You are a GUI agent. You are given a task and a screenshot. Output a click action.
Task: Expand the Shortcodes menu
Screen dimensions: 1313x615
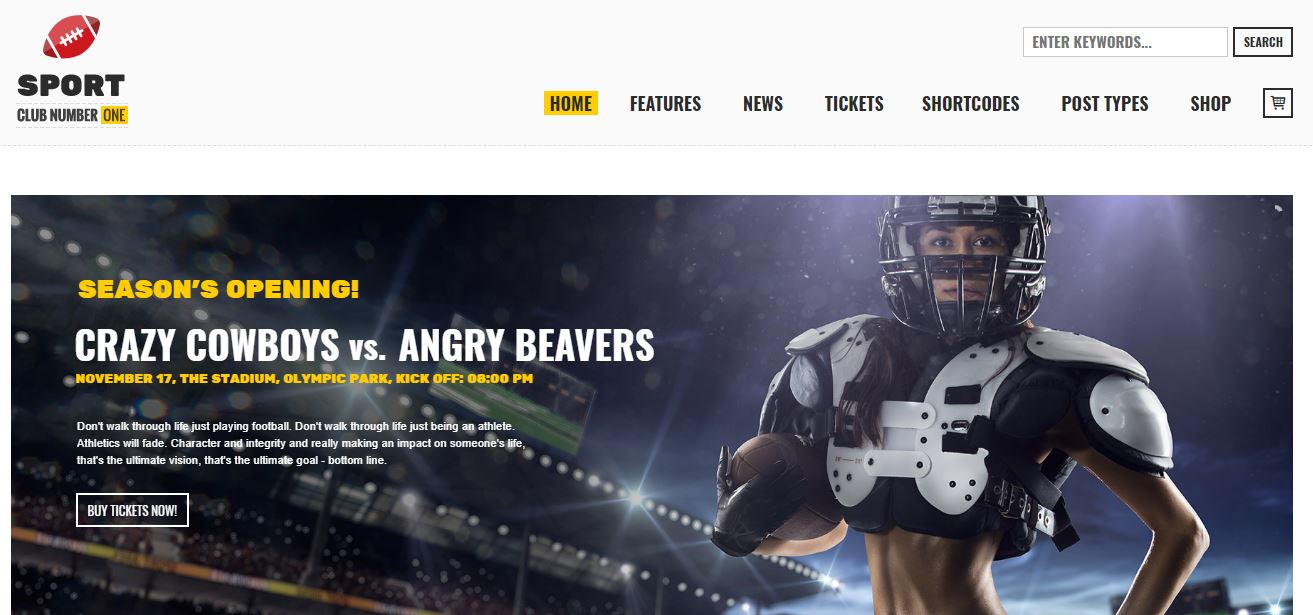pyautogui.click(x=971, y=103)
